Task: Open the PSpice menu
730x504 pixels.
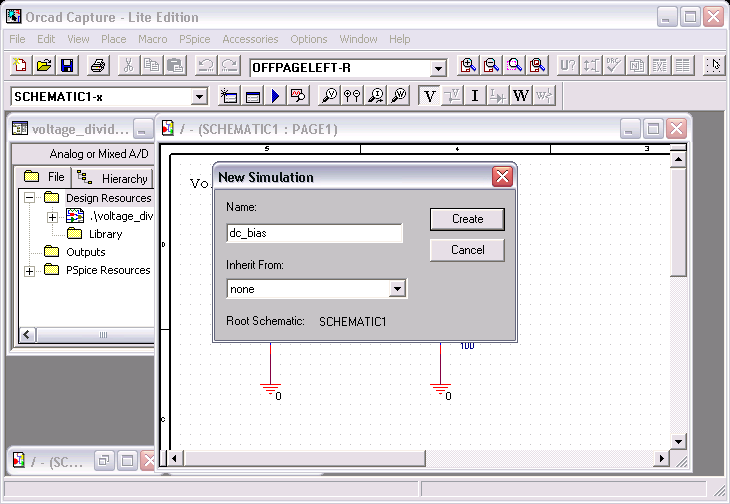Action: click(x=195, y=39)
